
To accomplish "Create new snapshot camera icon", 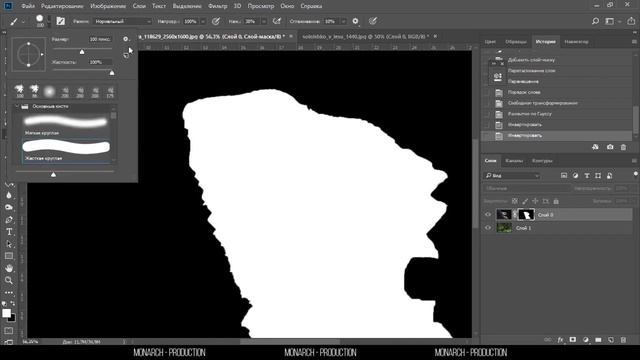I will pos(610,147).
